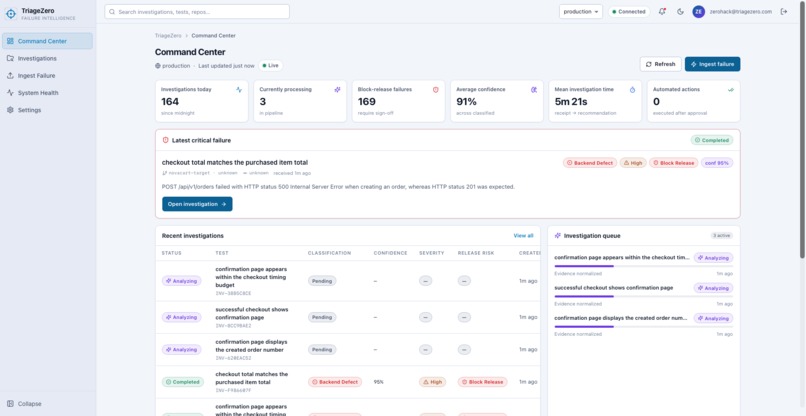
Task: Click the Block-release failures shield icon
Action: [436, 89]
